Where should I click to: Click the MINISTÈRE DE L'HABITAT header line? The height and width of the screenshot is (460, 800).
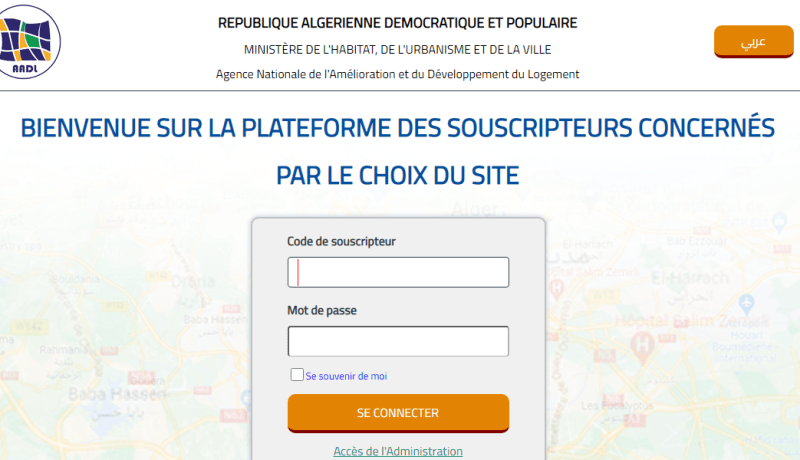tap(397, 49)
